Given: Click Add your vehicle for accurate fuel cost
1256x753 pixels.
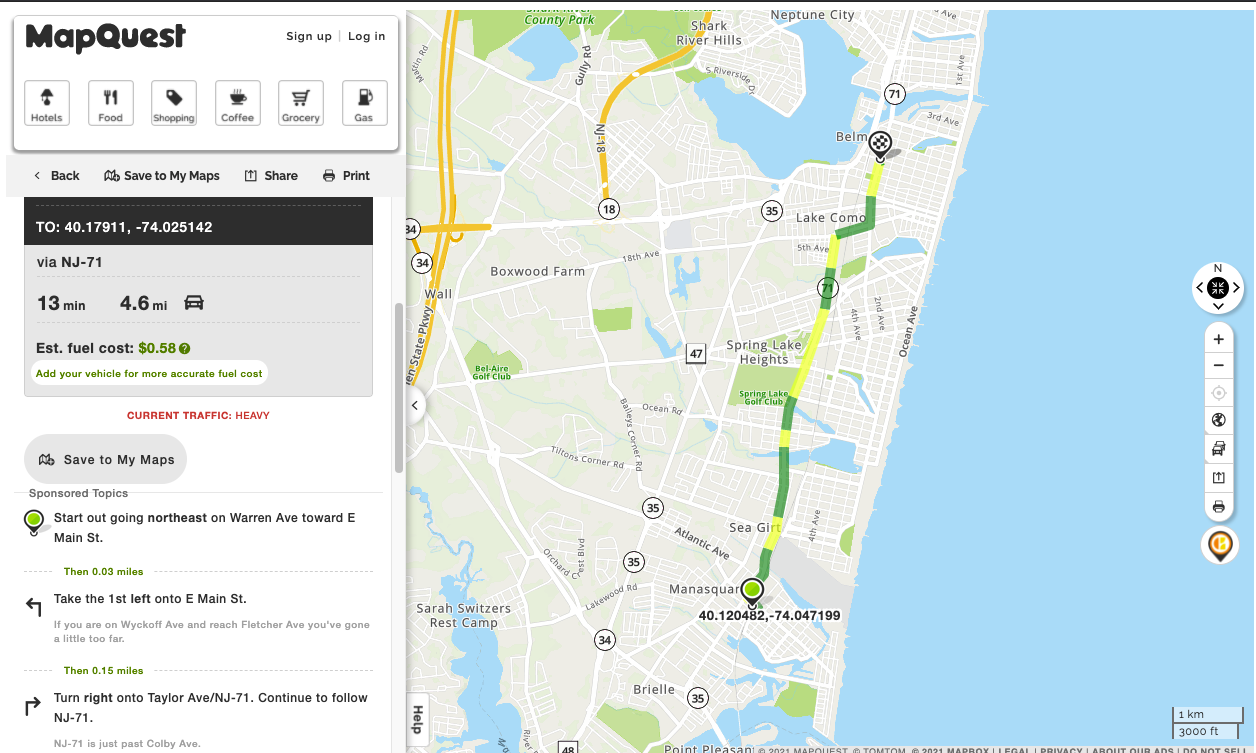Looking at the screenshot, I should [149, 373].
